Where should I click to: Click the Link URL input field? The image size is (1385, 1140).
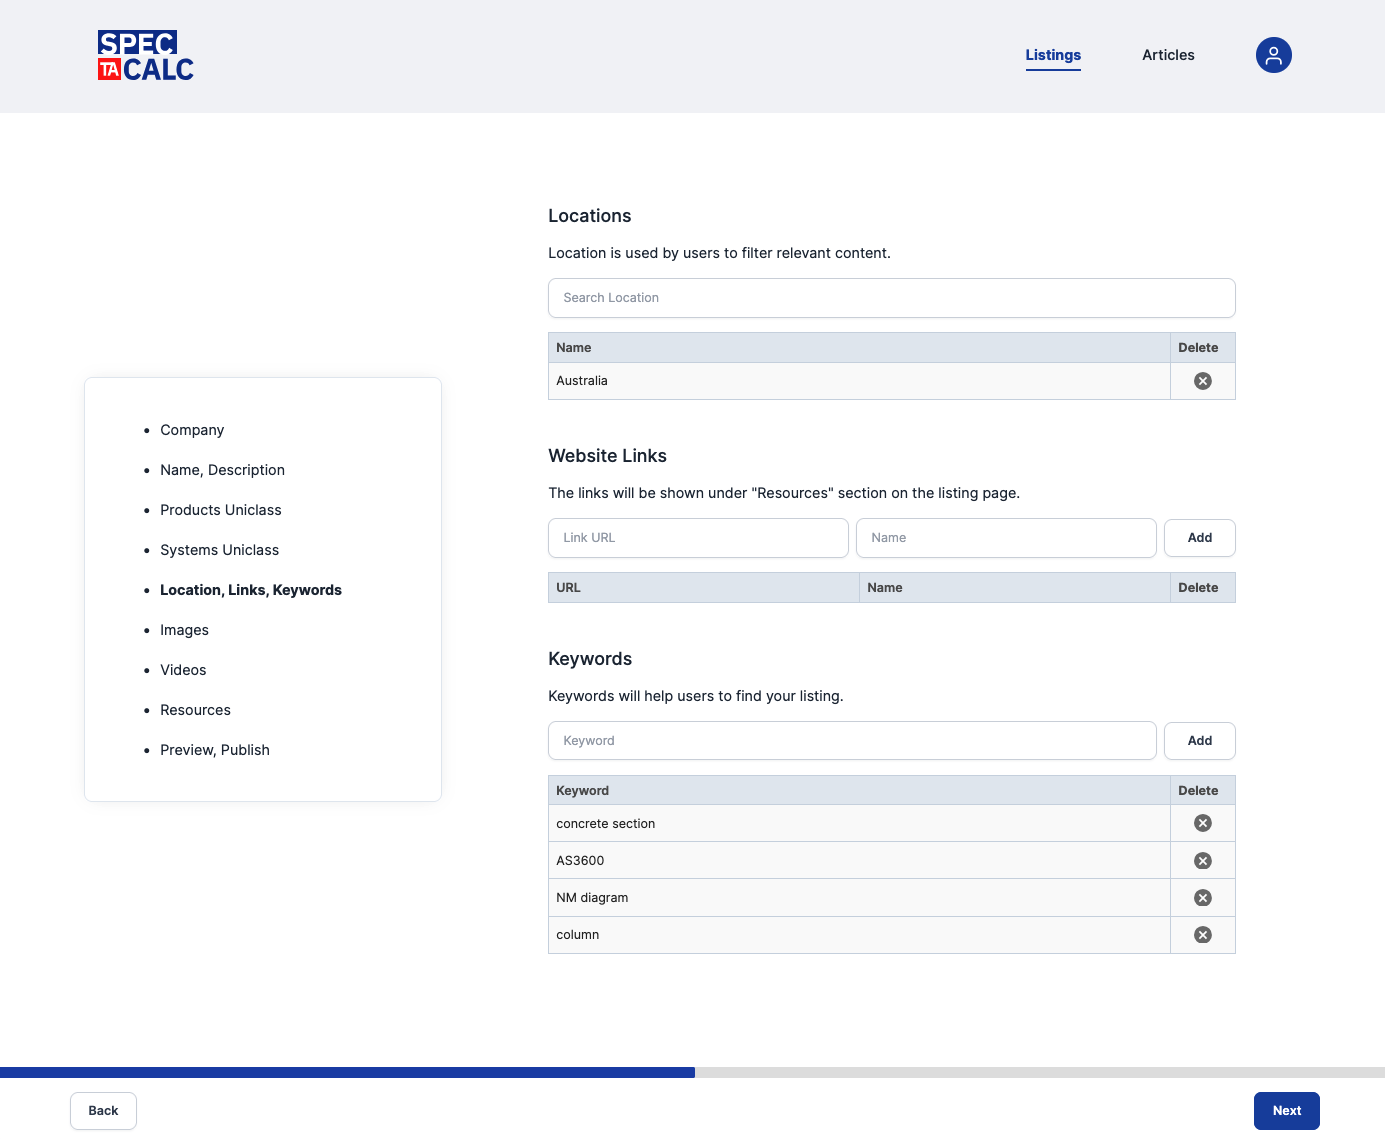click(x=698, y=538)
